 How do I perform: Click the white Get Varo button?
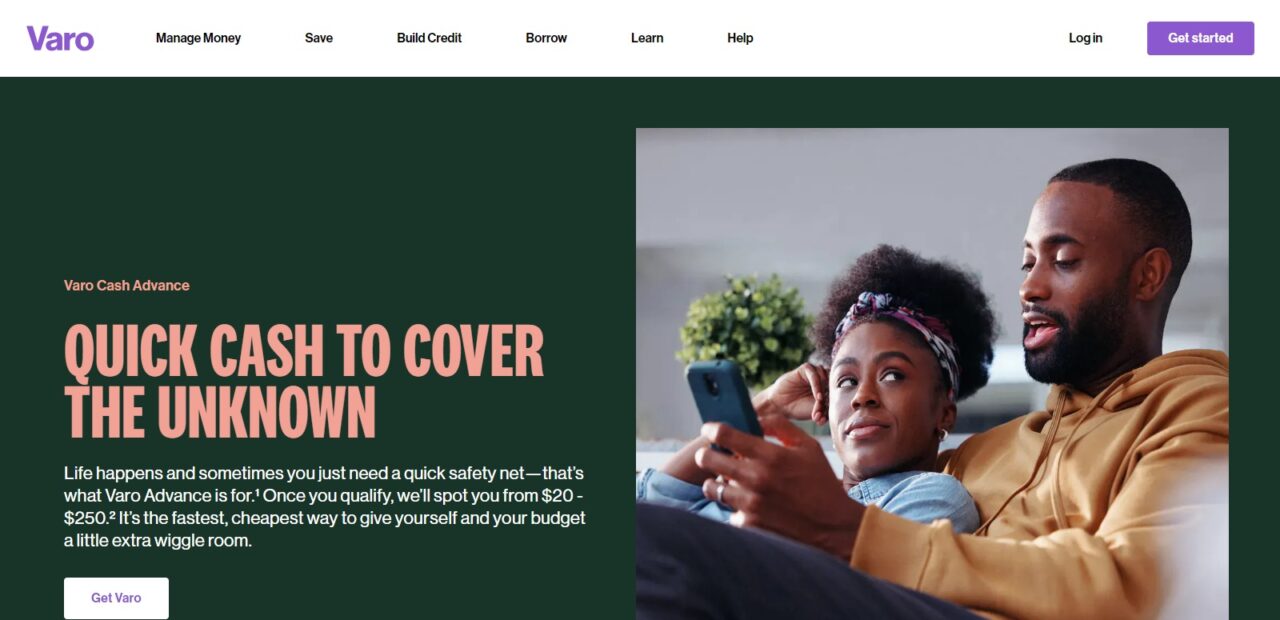[116, 598]
